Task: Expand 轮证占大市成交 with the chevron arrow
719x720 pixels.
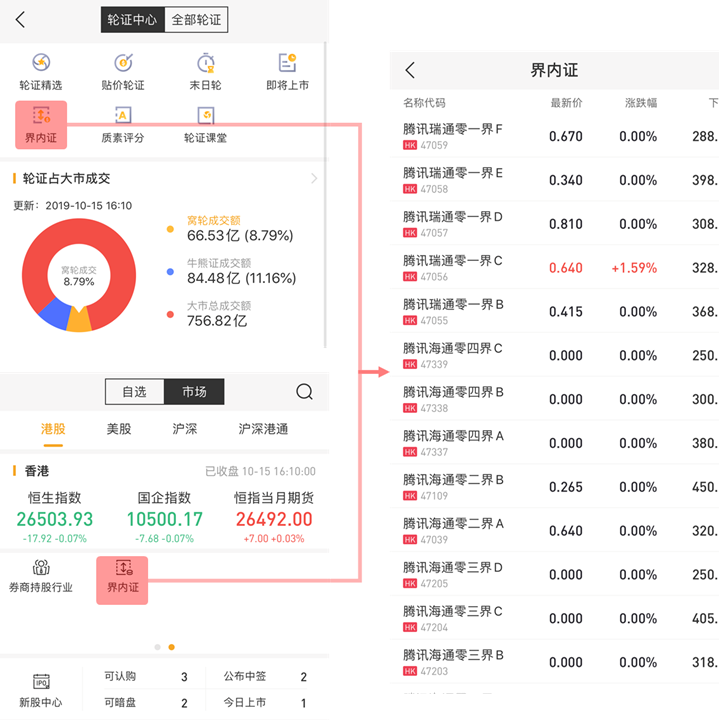Action: tap(314, 178)
